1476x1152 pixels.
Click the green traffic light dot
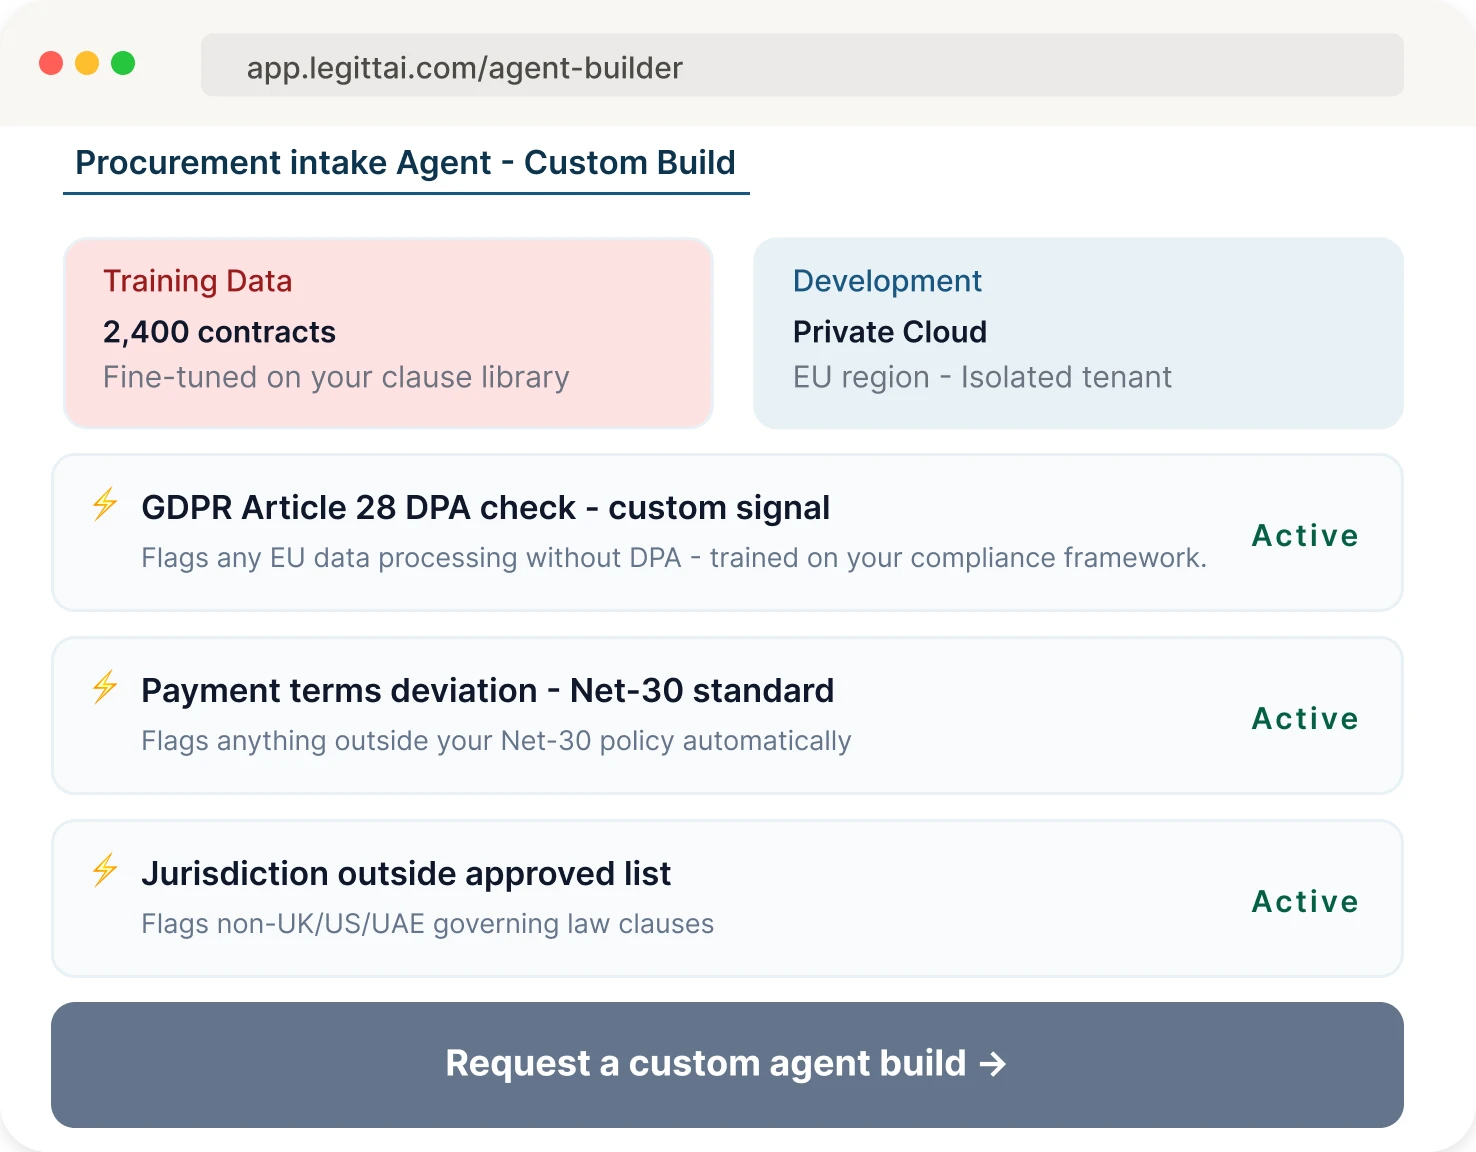point(123,62)
